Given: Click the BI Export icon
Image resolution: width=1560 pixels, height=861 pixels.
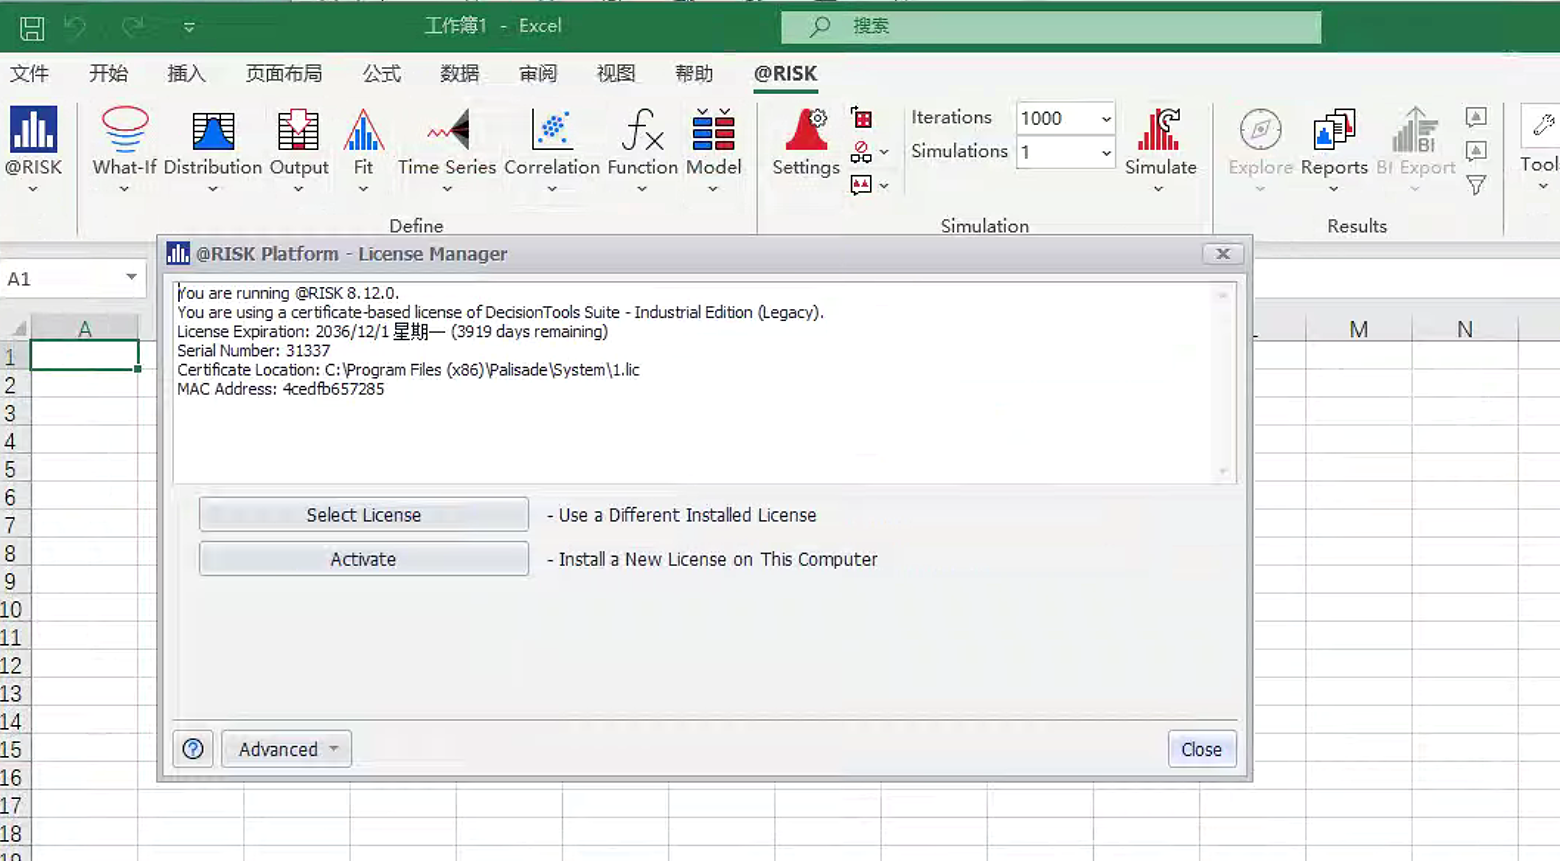Looking at the screenshot, I should click(x=1415, y=131).
